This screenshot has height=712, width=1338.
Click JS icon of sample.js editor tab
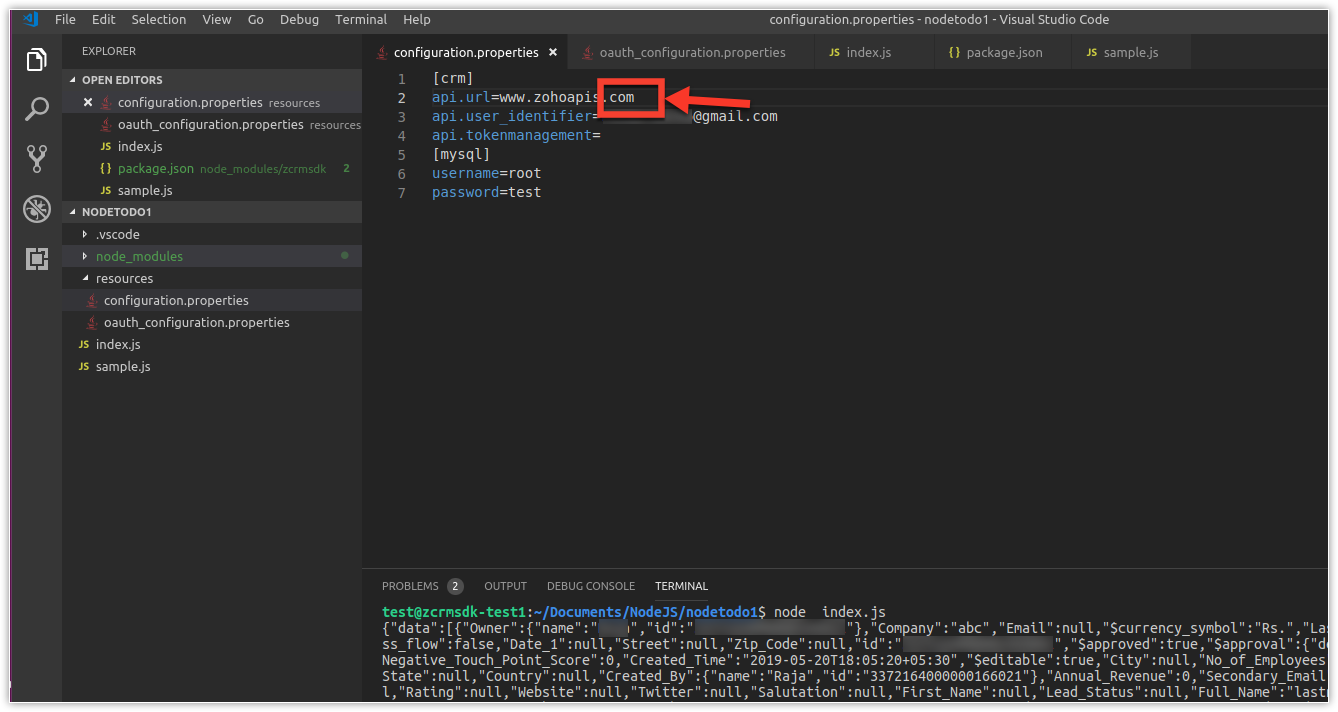1091,52
